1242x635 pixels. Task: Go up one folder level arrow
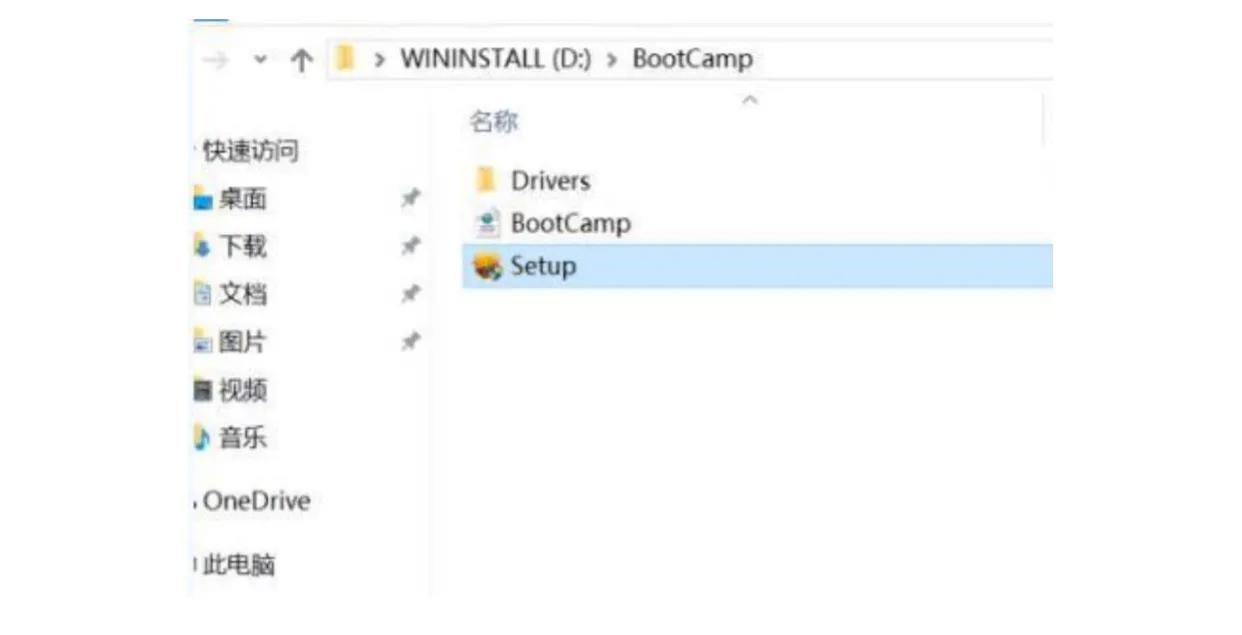tap(300, 60)
